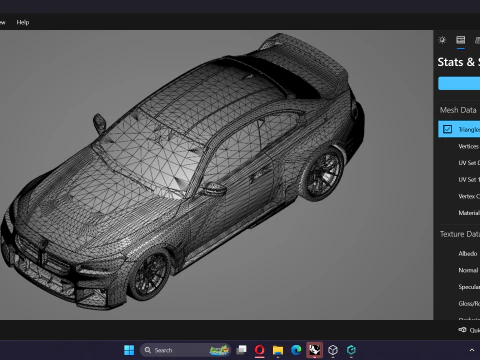480x360 pixels.
Task: Toggle the Triangles checkbox in Mesh Data
Action: tap(447, 129)
